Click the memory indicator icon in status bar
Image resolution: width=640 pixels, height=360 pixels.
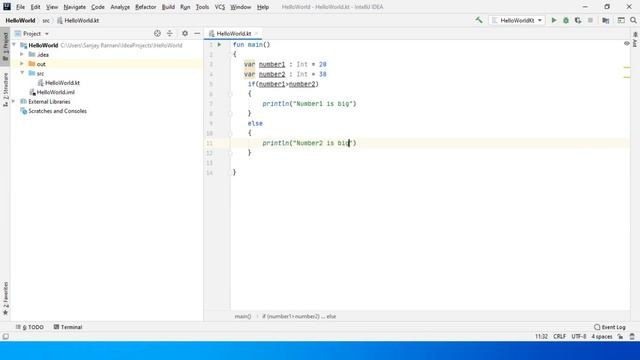(x=632, y=337)
